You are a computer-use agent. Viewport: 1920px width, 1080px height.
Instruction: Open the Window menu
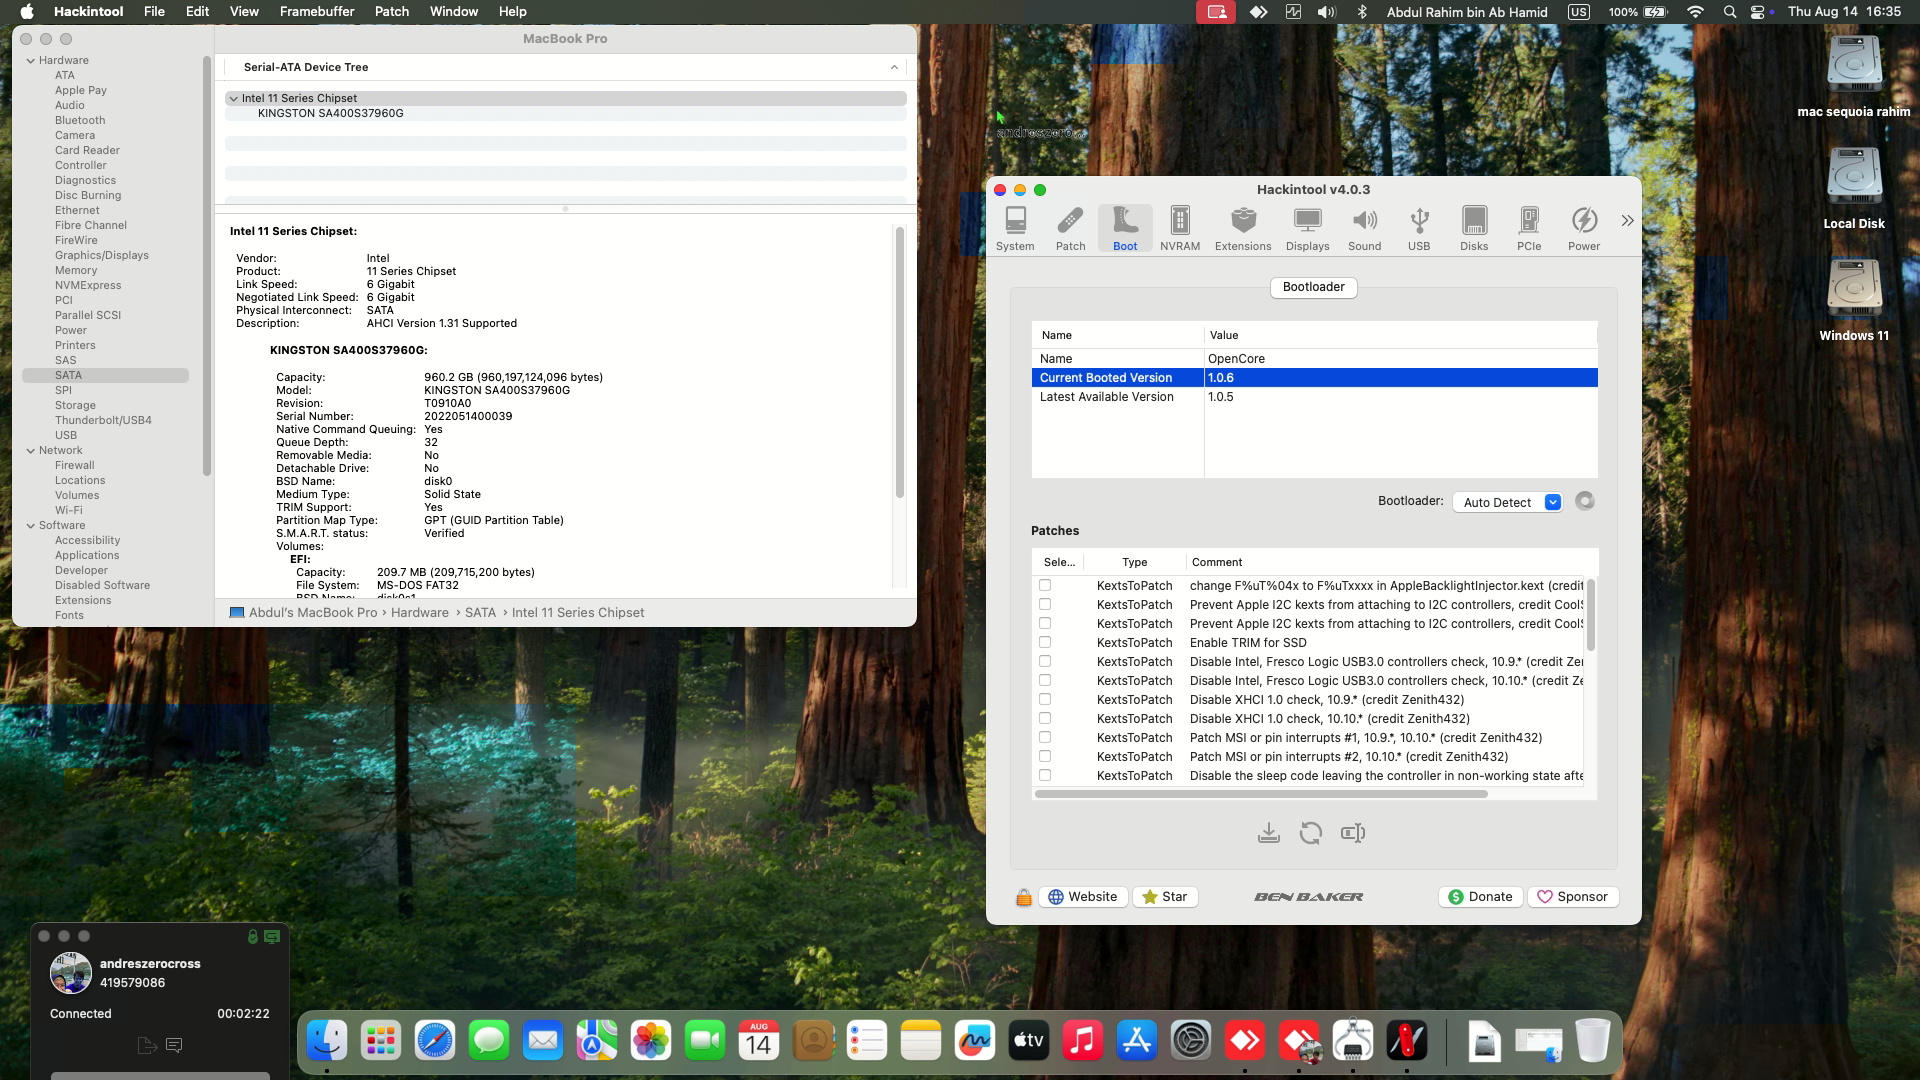click(454, 12)
